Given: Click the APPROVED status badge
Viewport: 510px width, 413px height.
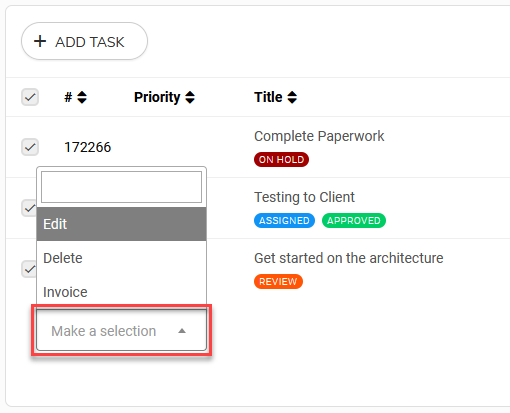Looking at the screenshot, I should pos(354,221).
